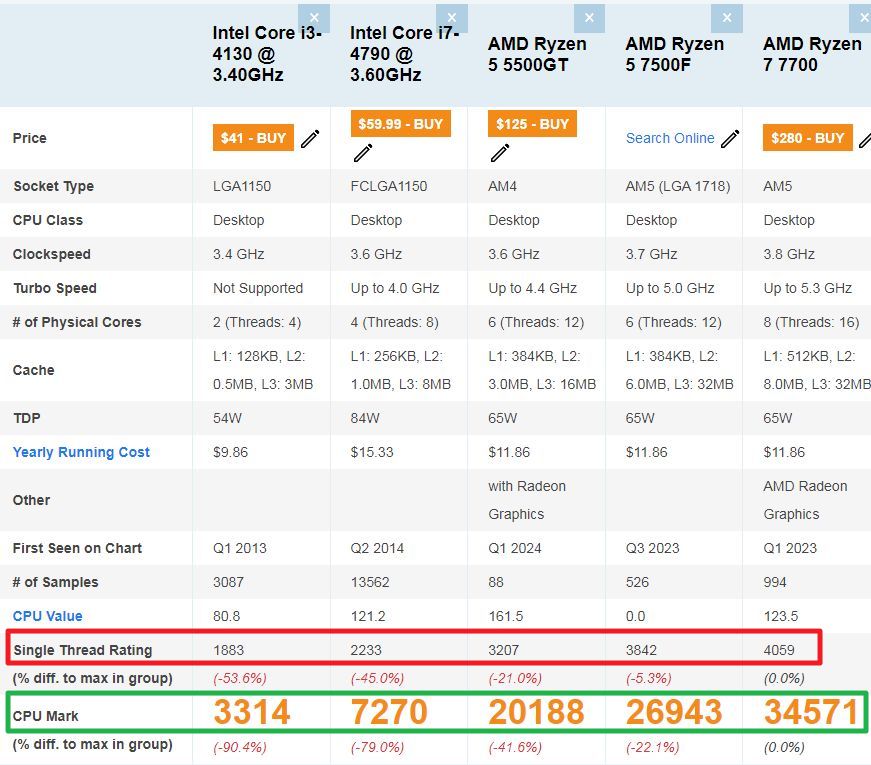This screenshot has width=871, height=765.
Task: Click 'Up to 4.4 GHz' turbo cell
Action: (x=532, y=288)
